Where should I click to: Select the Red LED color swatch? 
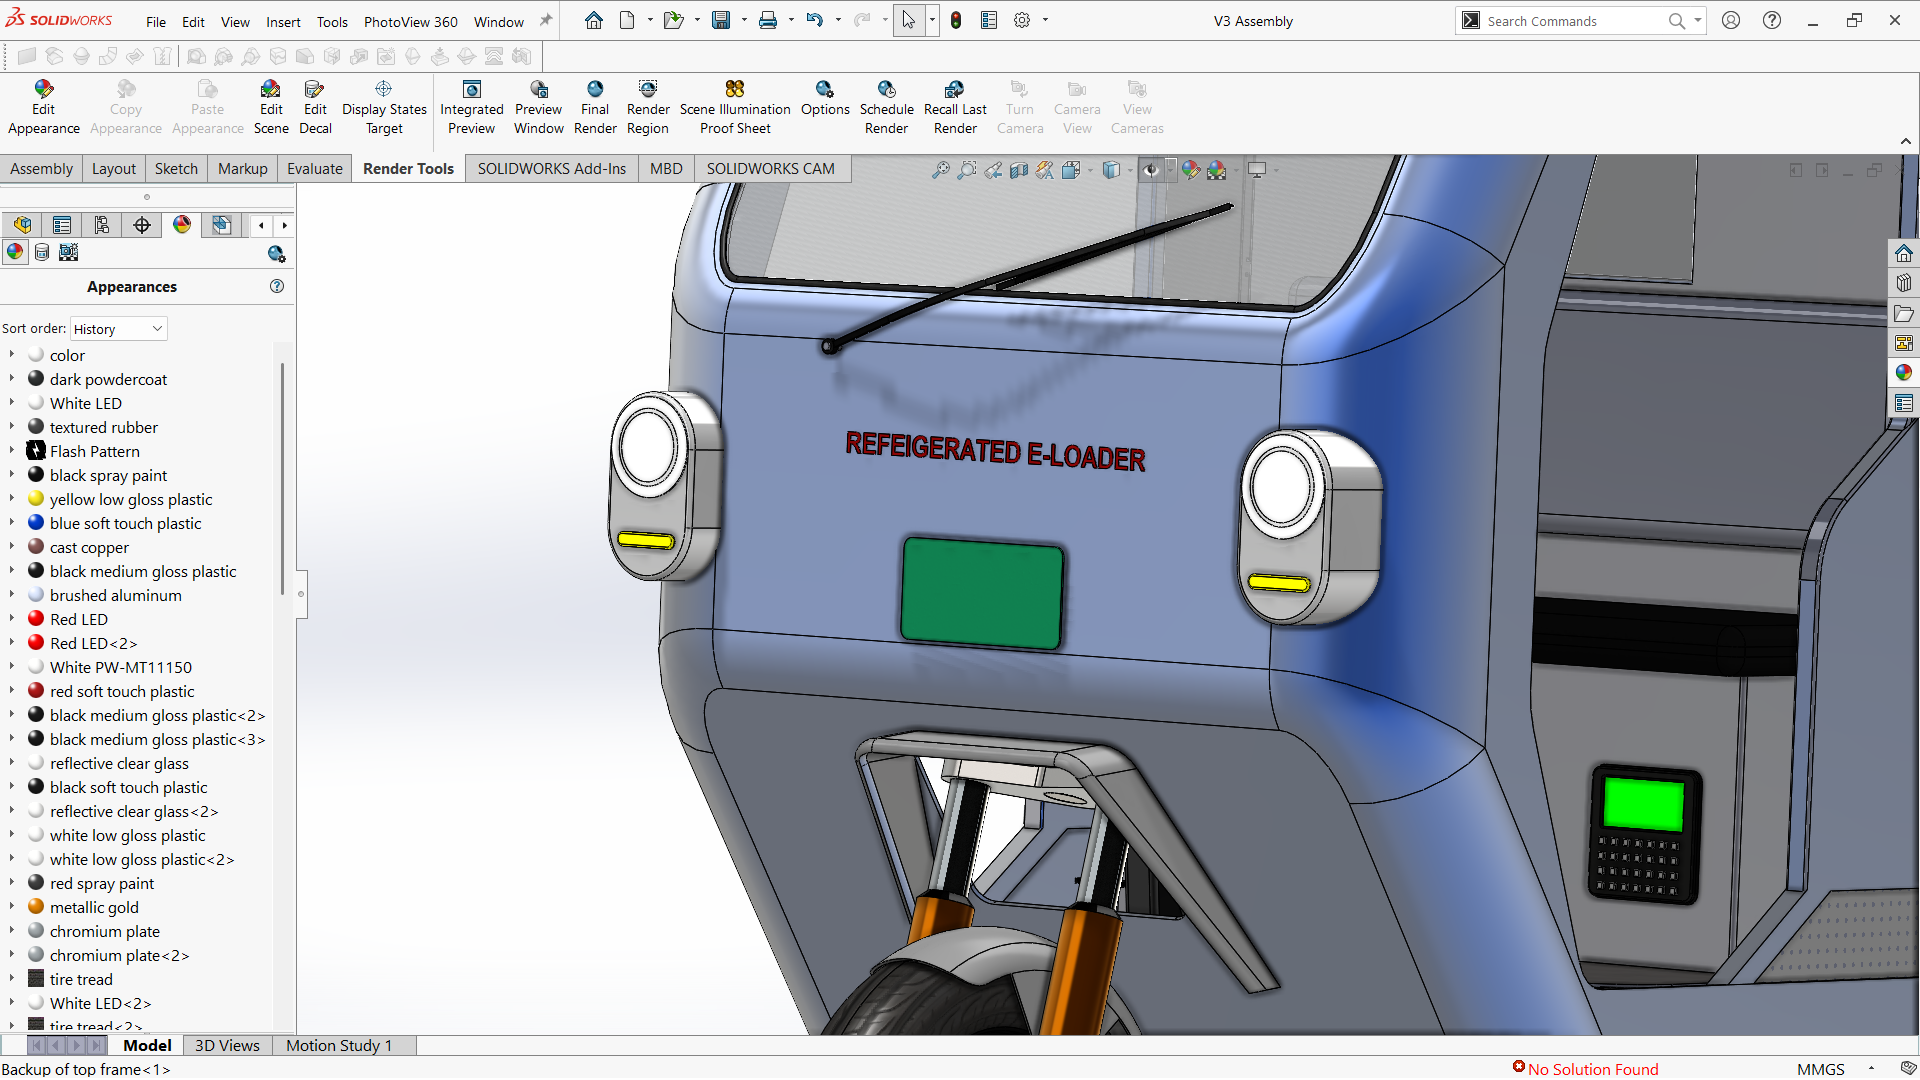[x=36, y=619]
